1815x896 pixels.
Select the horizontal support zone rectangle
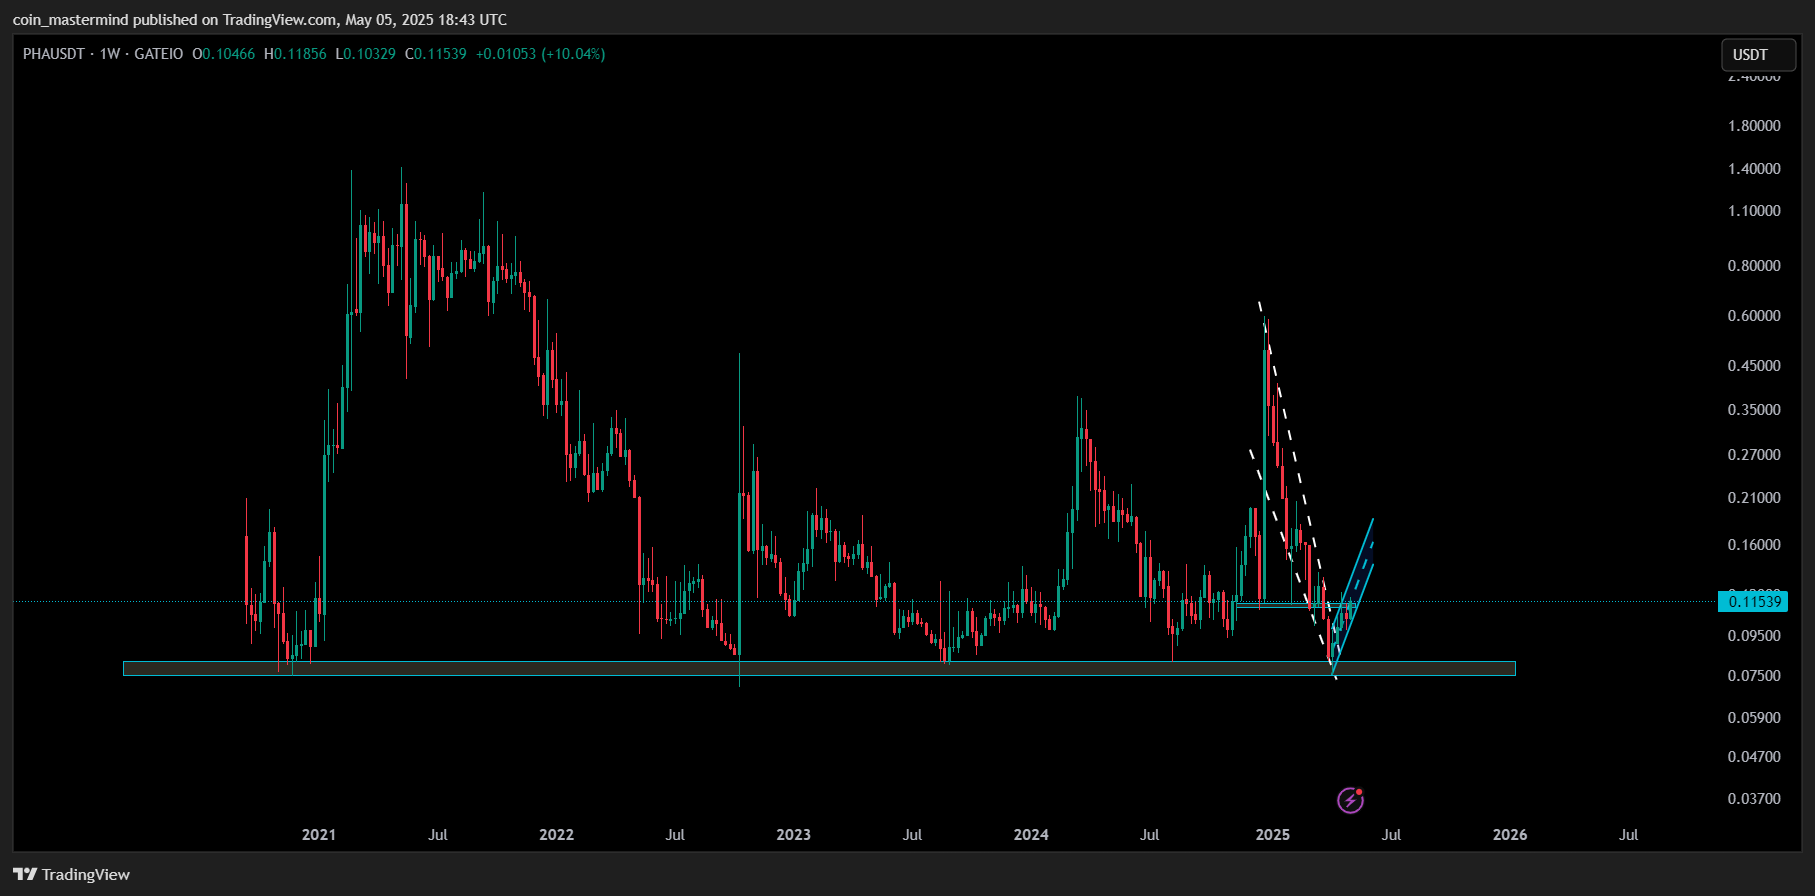(819, 668)
